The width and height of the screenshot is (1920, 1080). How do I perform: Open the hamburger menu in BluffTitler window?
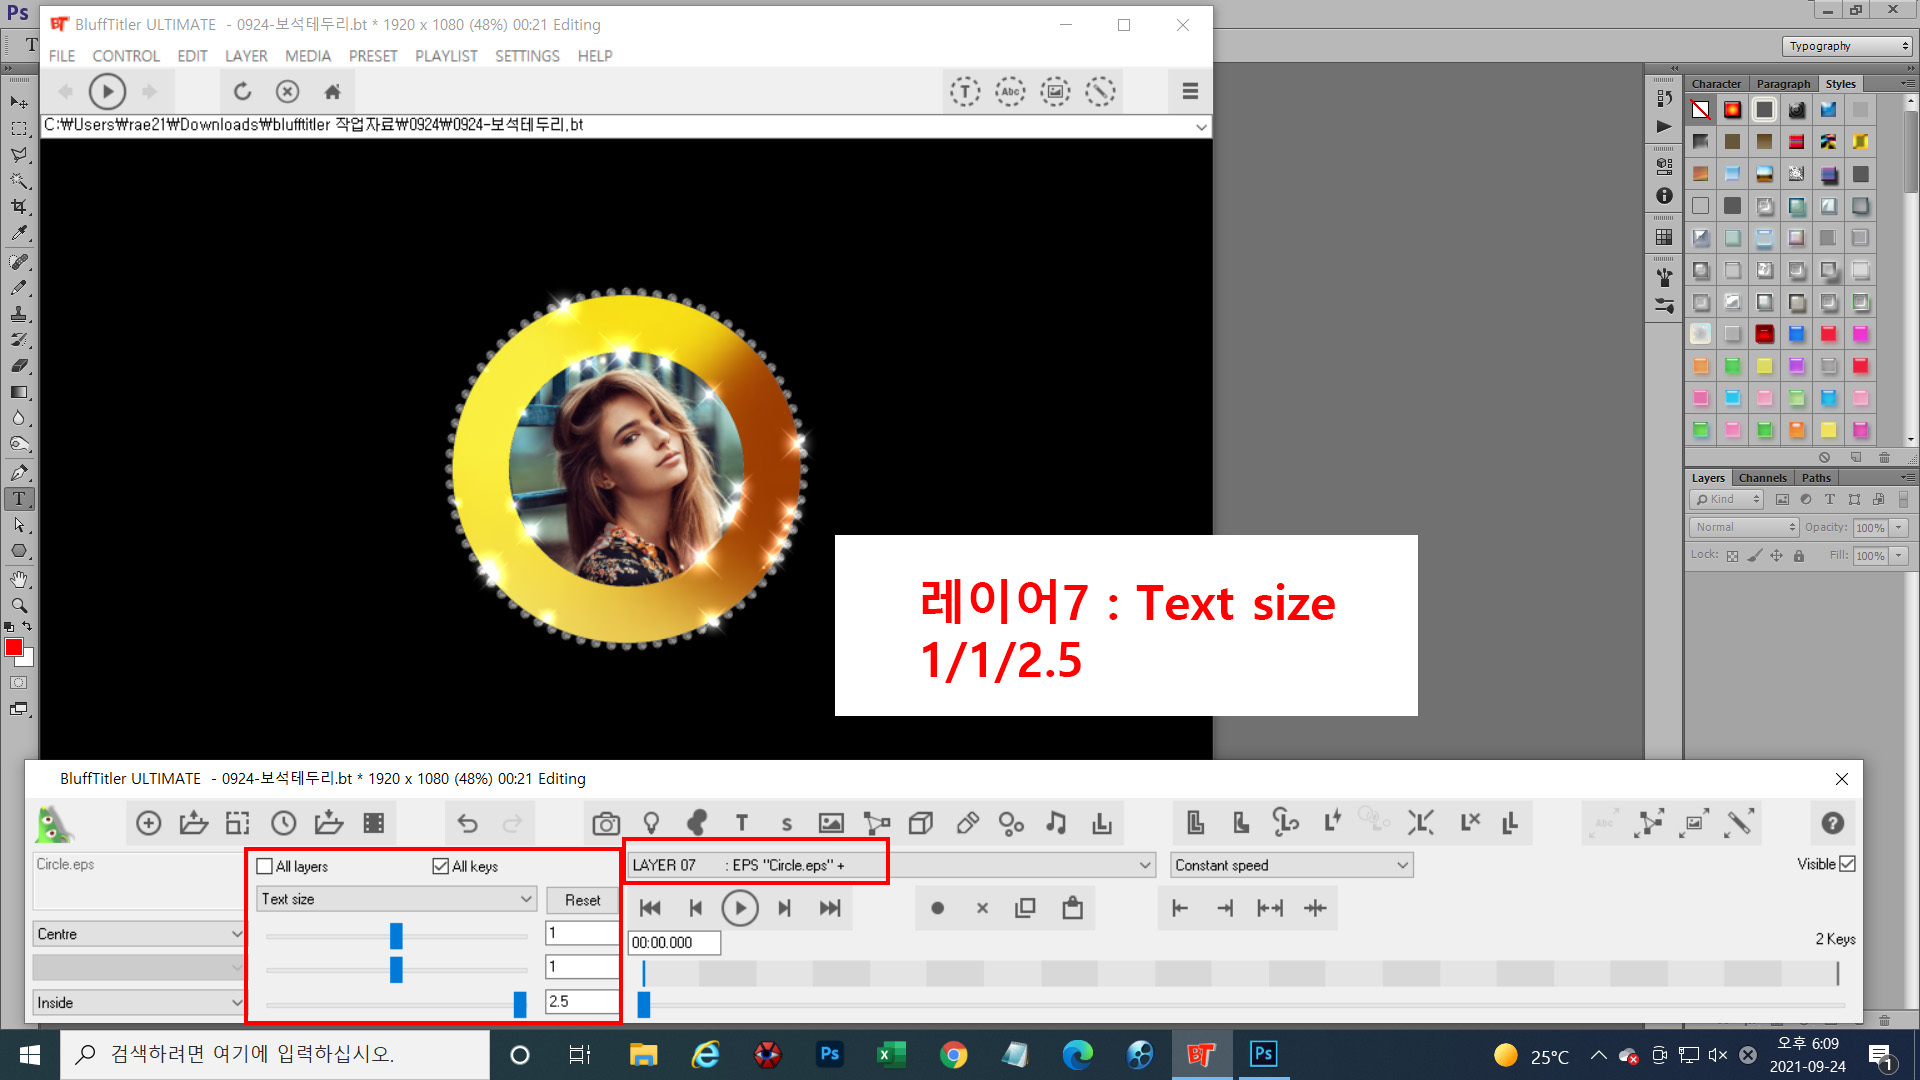coord(1190,91)
